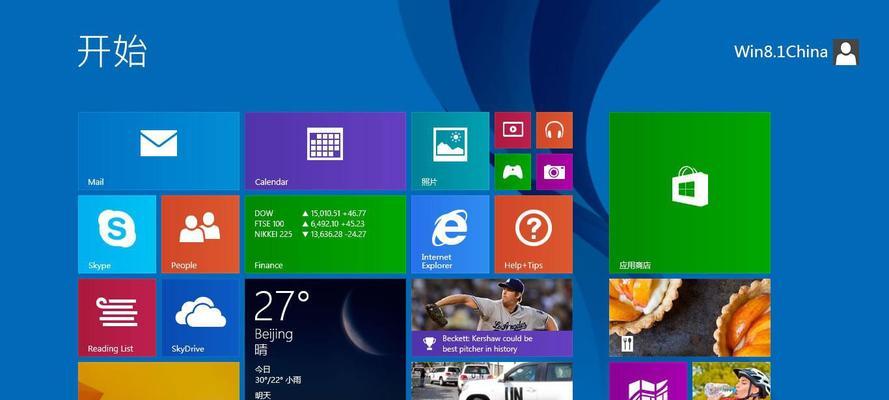Click the Win8.1China user name

781,52
